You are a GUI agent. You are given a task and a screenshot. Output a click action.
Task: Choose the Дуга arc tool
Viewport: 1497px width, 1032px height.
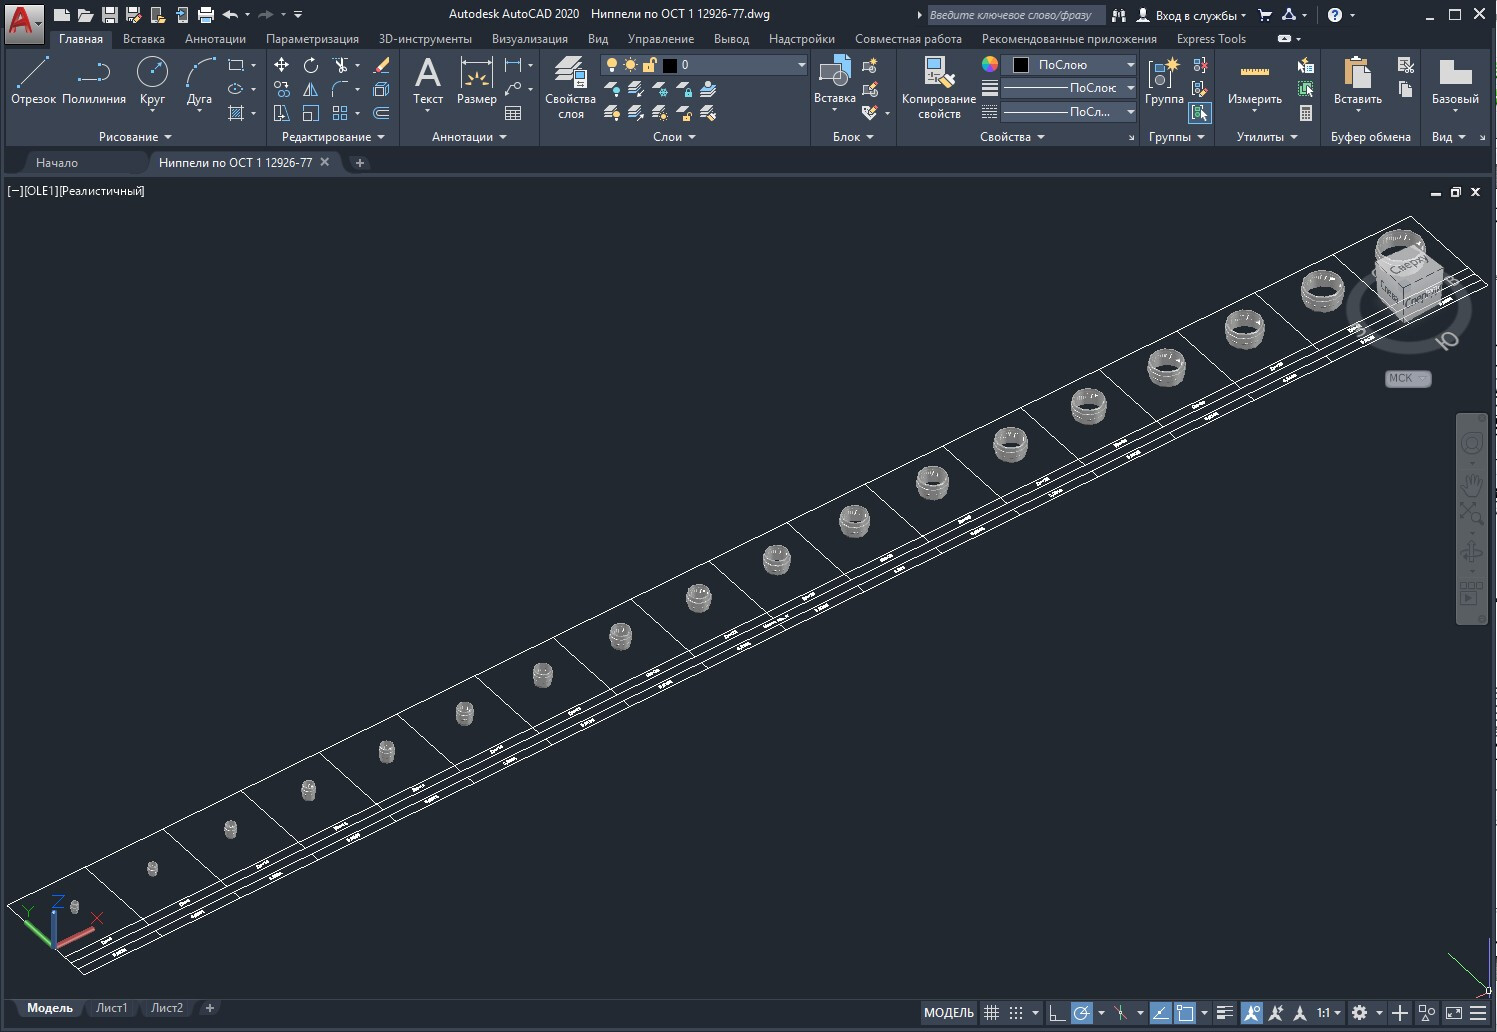click(199, 80)
